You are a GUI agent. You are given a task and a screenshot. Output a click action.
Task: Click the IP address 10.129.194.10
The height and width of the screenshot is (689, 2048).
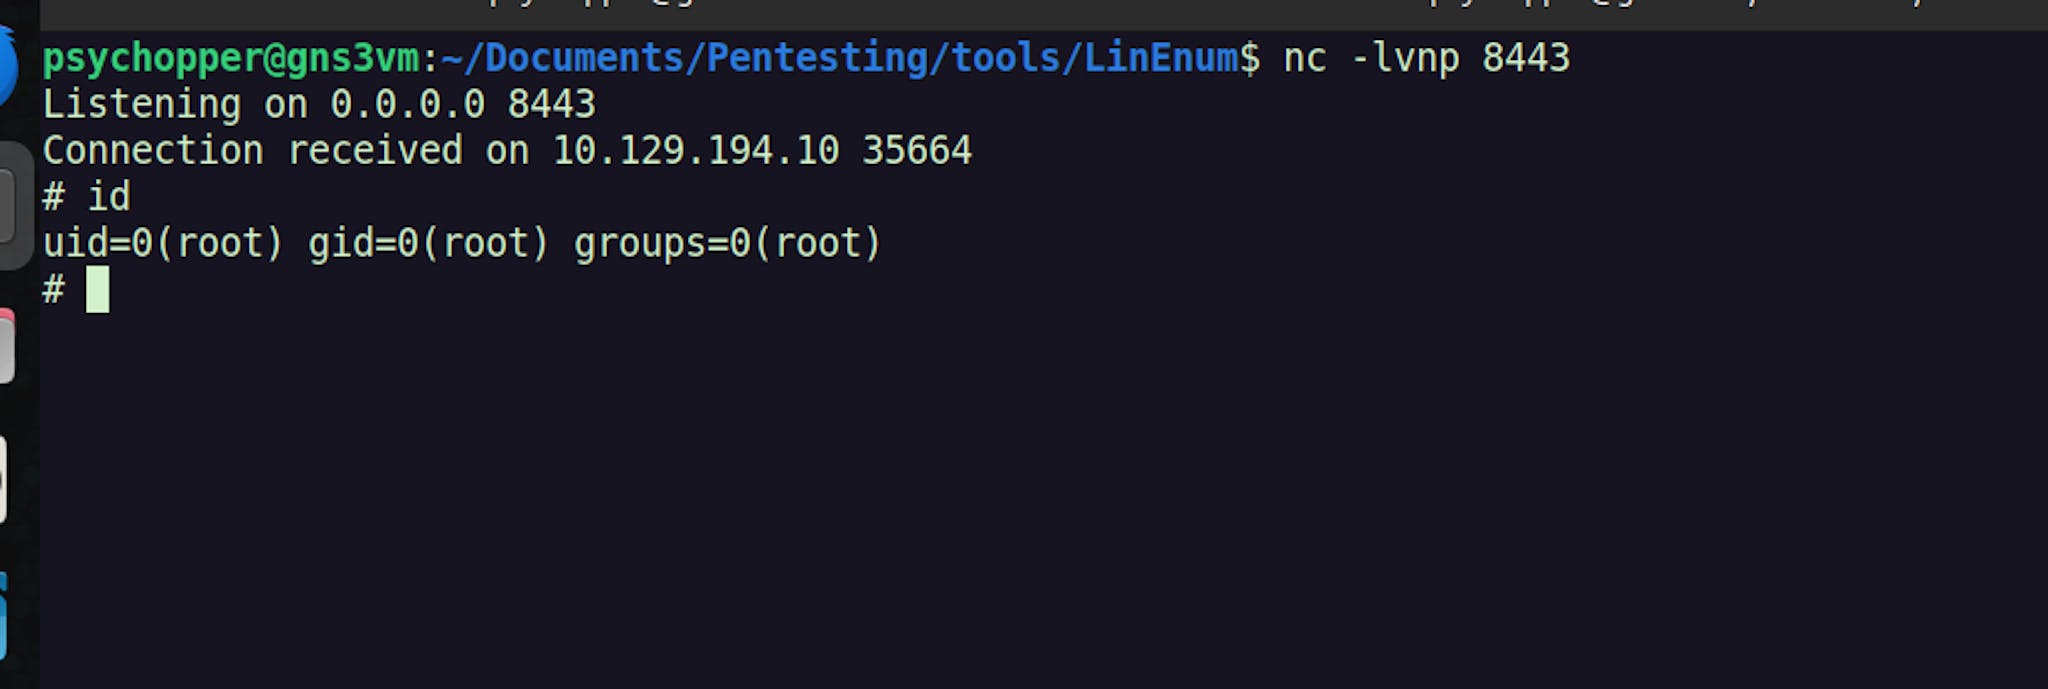(x=696, y=151)
